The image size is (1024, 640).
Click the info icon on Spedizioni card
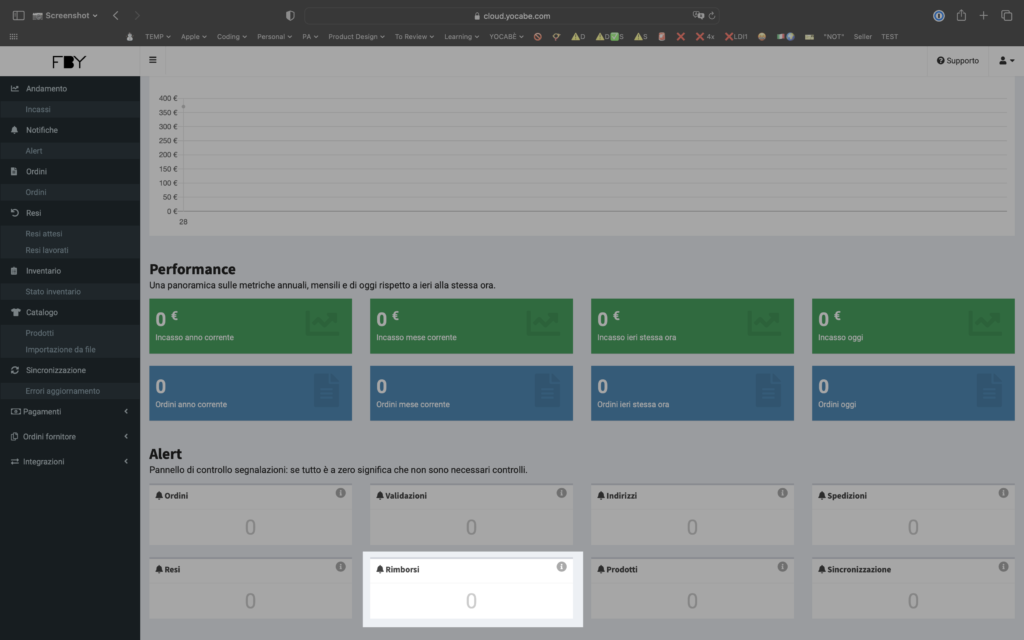click(1003, 493)
